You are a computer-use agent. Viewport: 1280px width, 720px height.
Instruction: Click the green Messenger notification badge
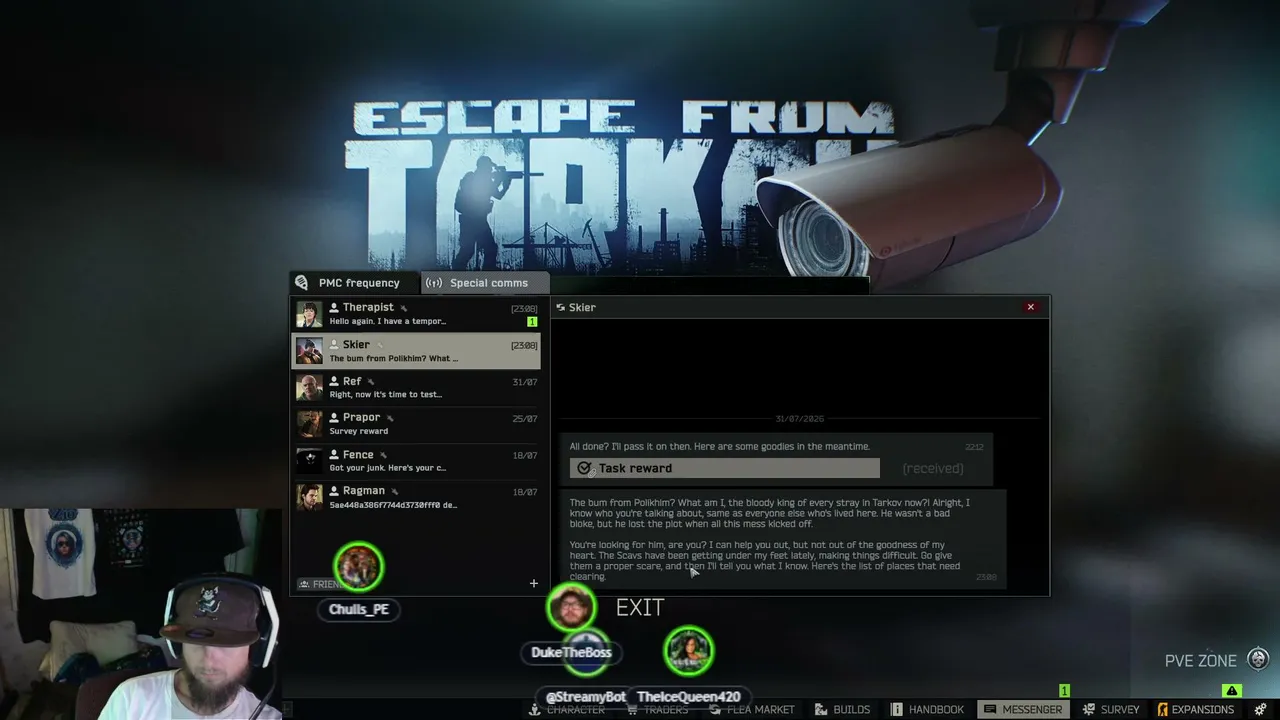point(1064,691)
